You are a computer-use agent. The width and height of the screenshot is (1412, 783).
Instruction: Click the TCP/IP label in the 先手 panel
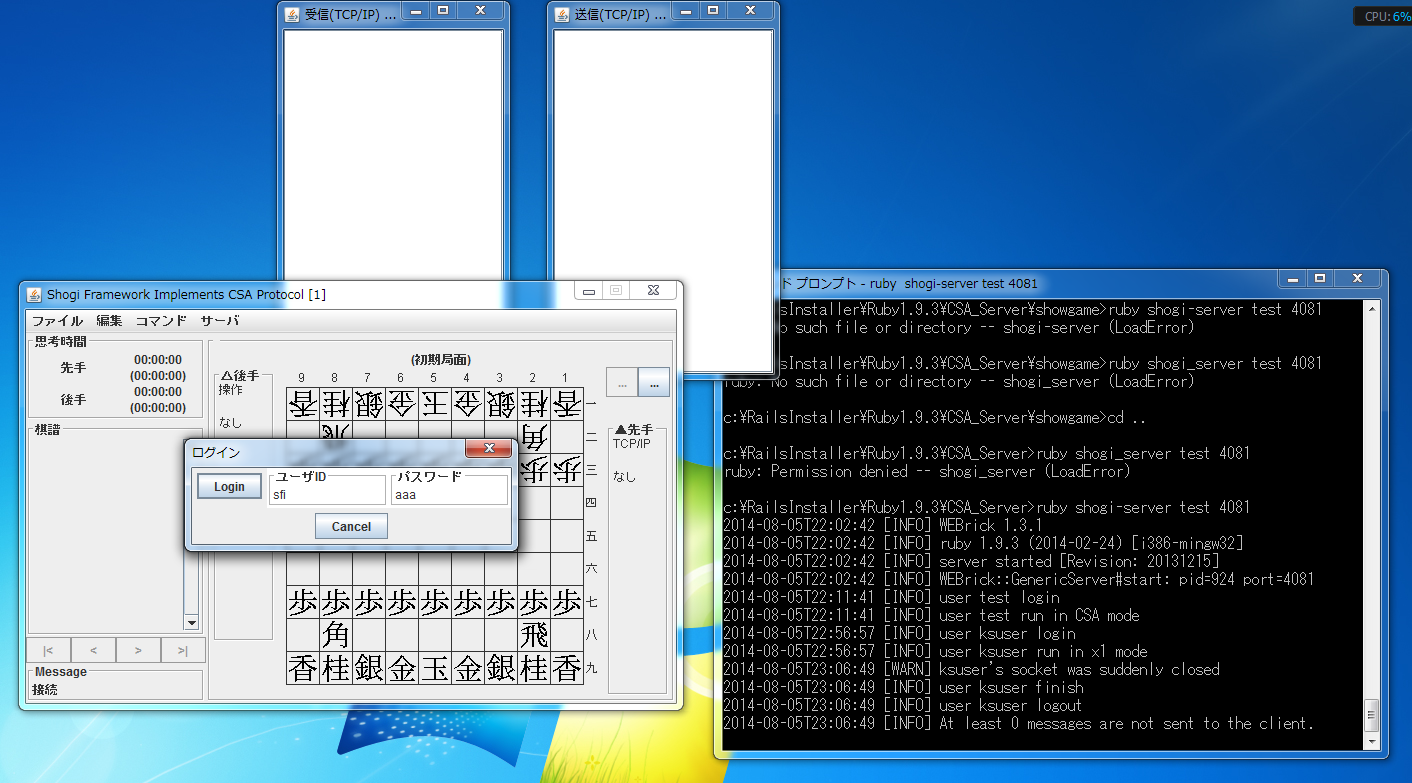pos(632,443)
